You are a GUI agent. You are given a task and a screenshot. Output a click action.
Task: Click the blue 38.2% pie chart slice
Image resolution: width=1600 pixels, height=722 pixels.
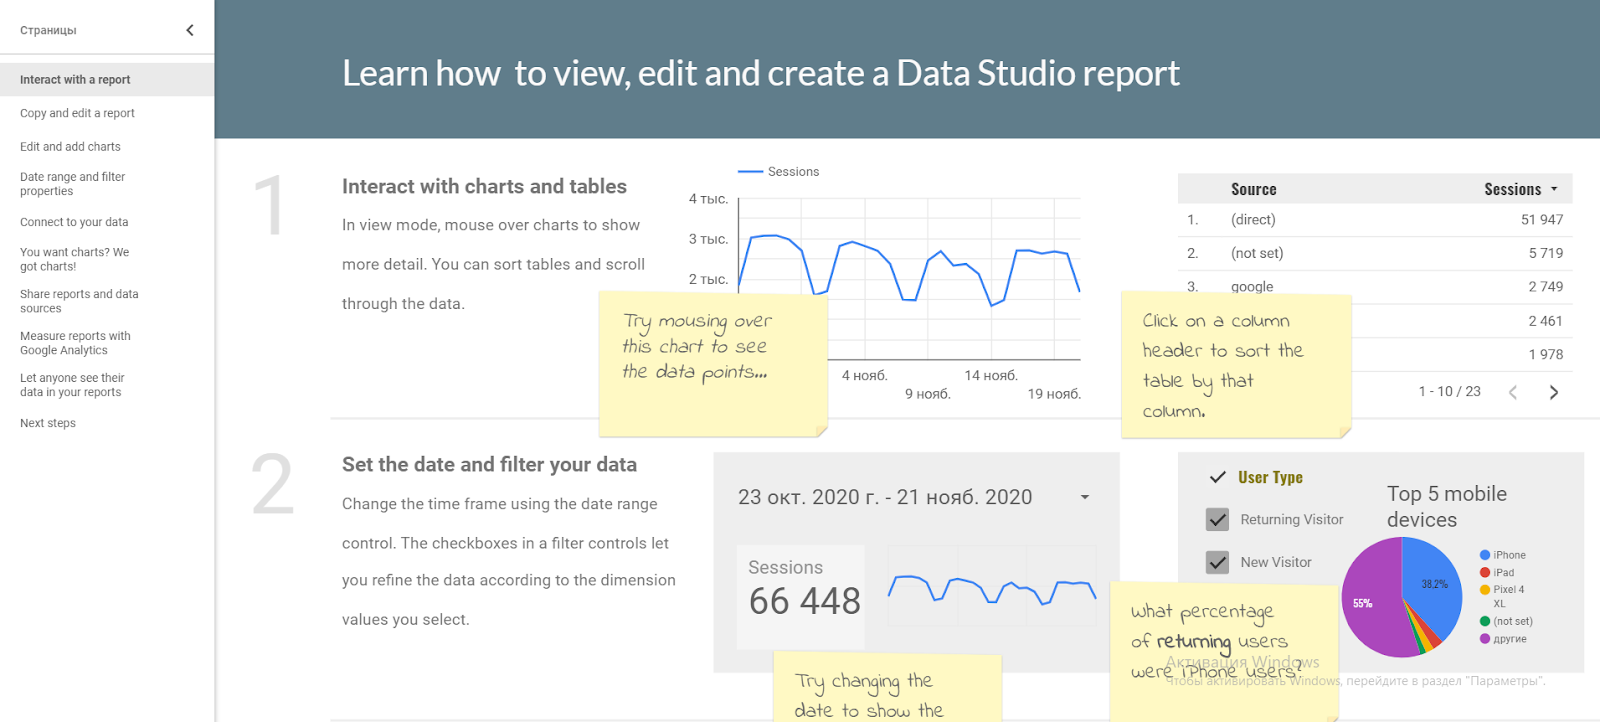point(1435,583)
